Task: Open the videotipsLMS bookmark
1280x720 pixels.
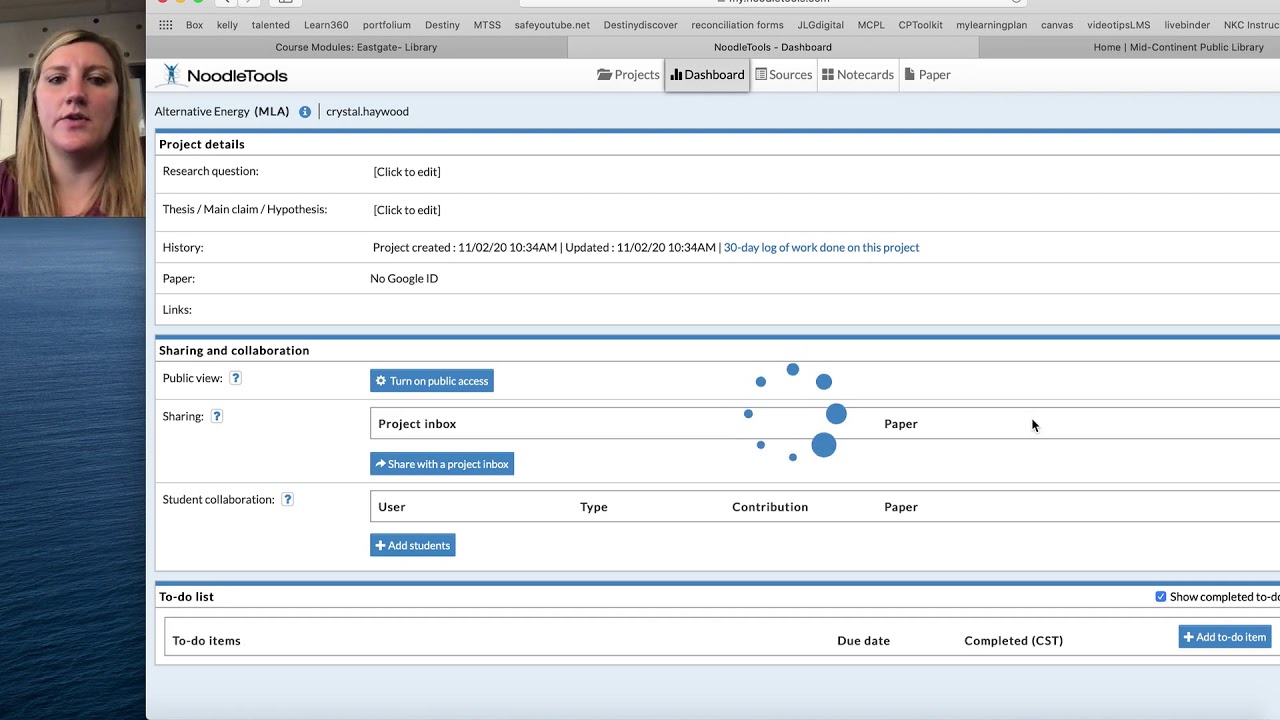Action: tap(1119, 25)
